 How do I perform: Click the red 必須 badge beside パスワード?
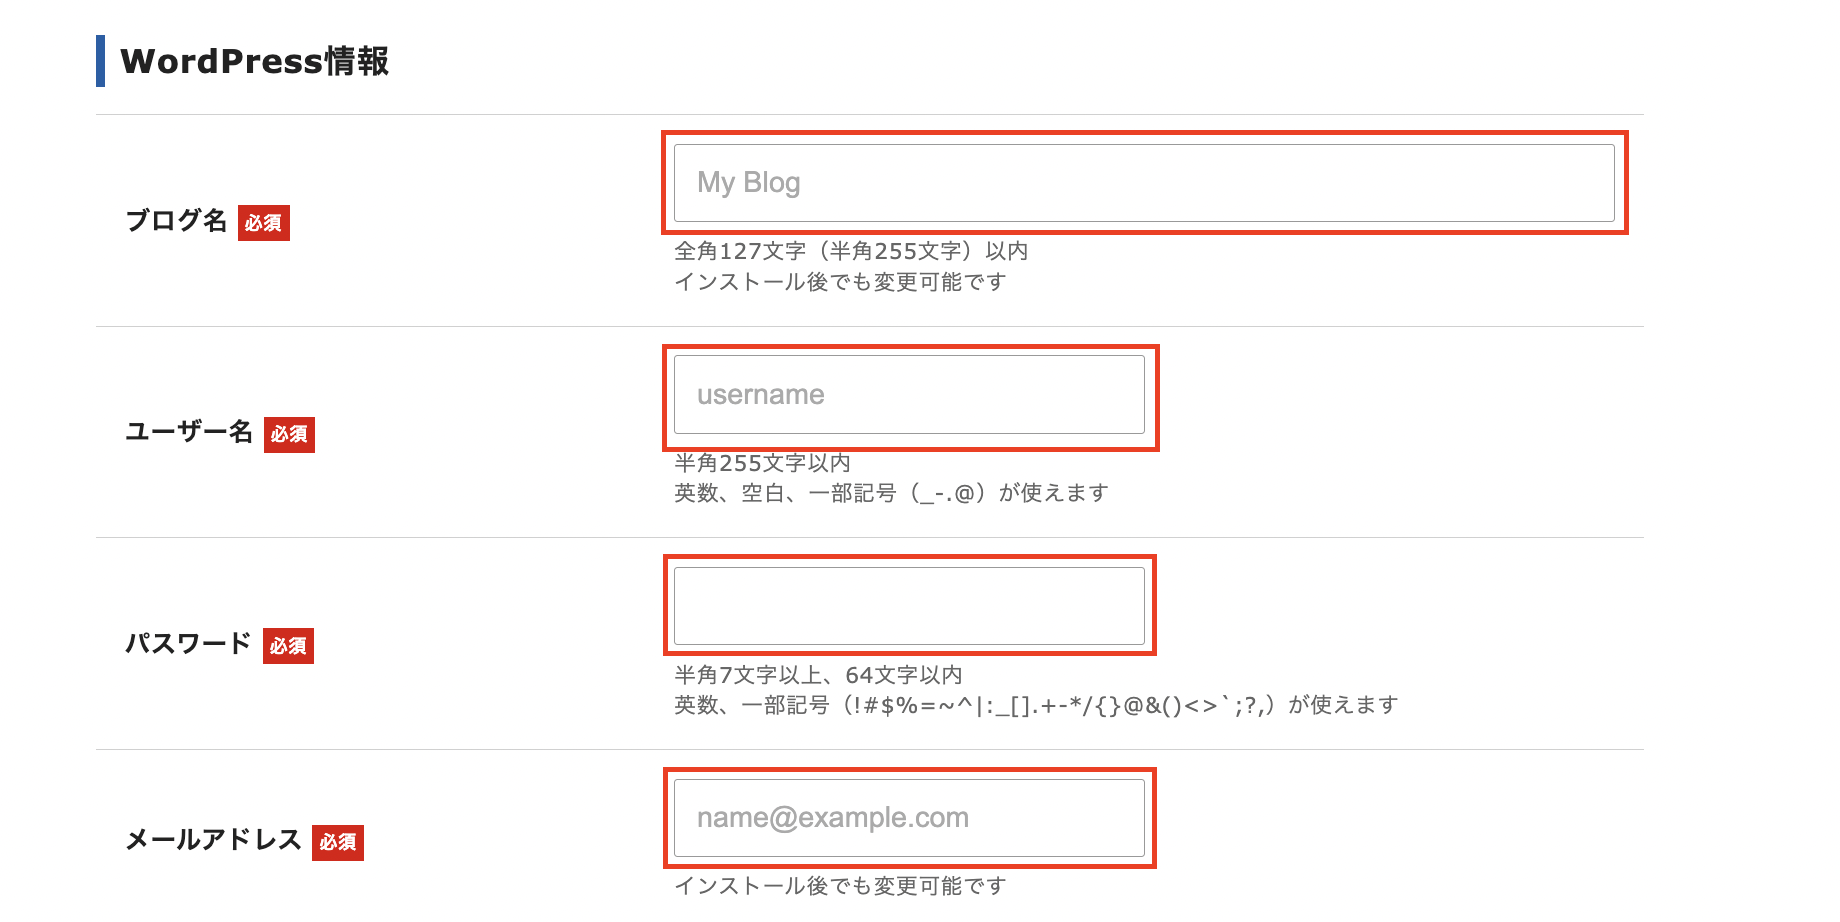(x=288, y=646)
